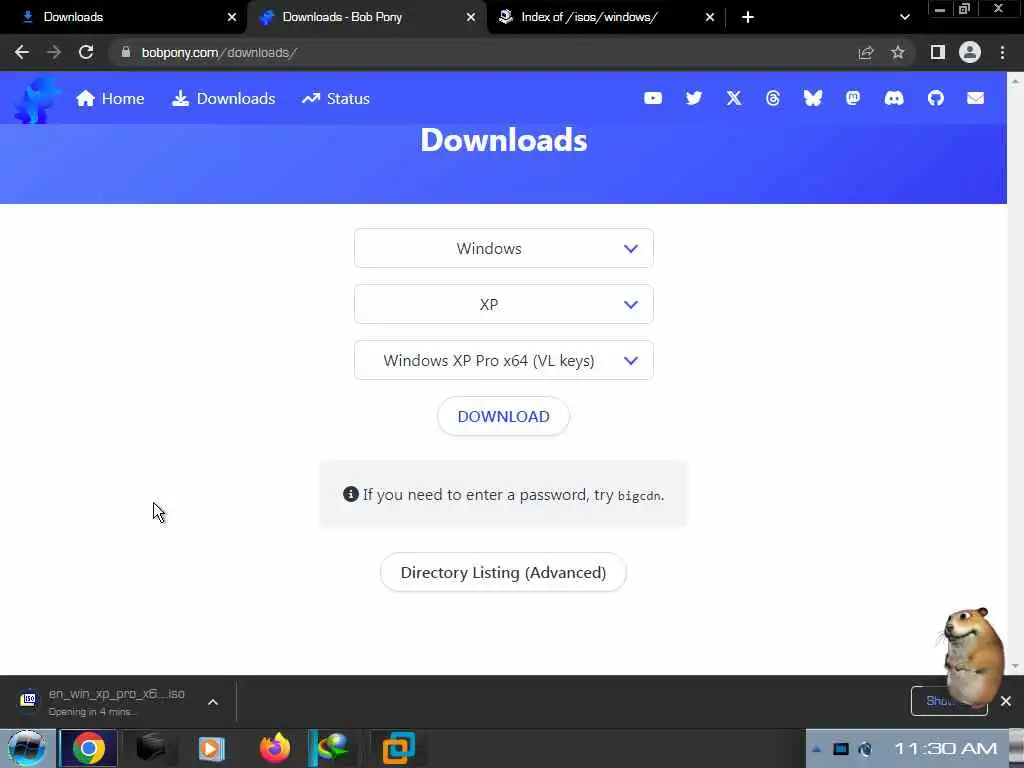Open the Discord icon link

tap(894, 98)
